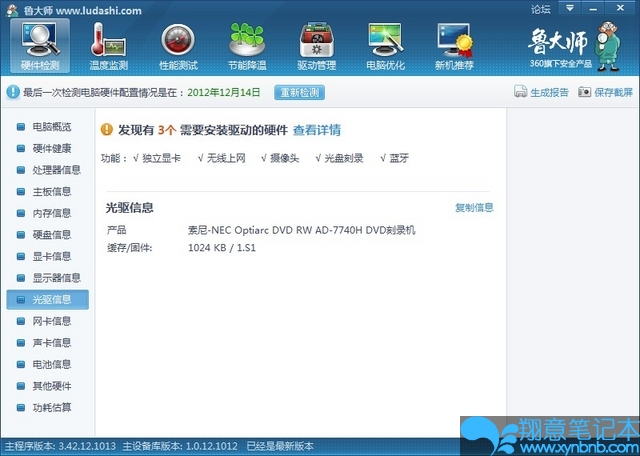Open the 性能测试 speedometer icon

tap(178, 46)
